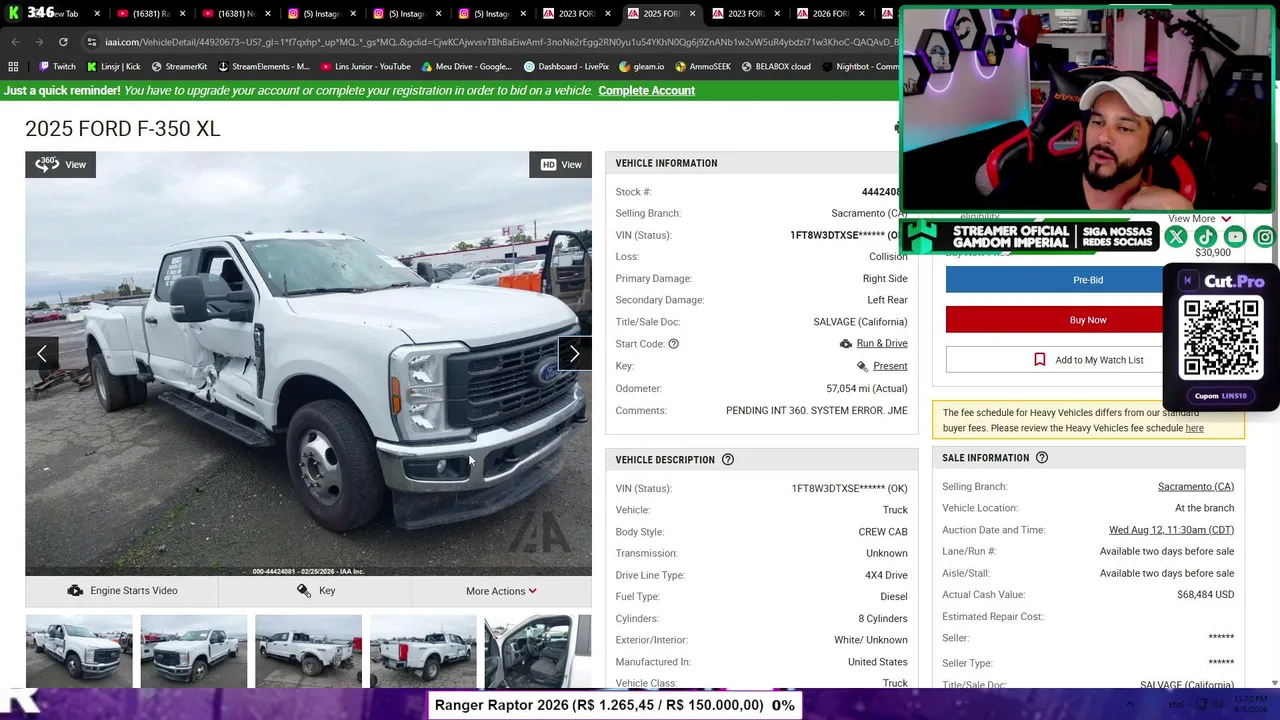1280x720 pixels.
Task: Click the SALVAGE (California) title value in Vehicle Information
Action: [860, 322]
